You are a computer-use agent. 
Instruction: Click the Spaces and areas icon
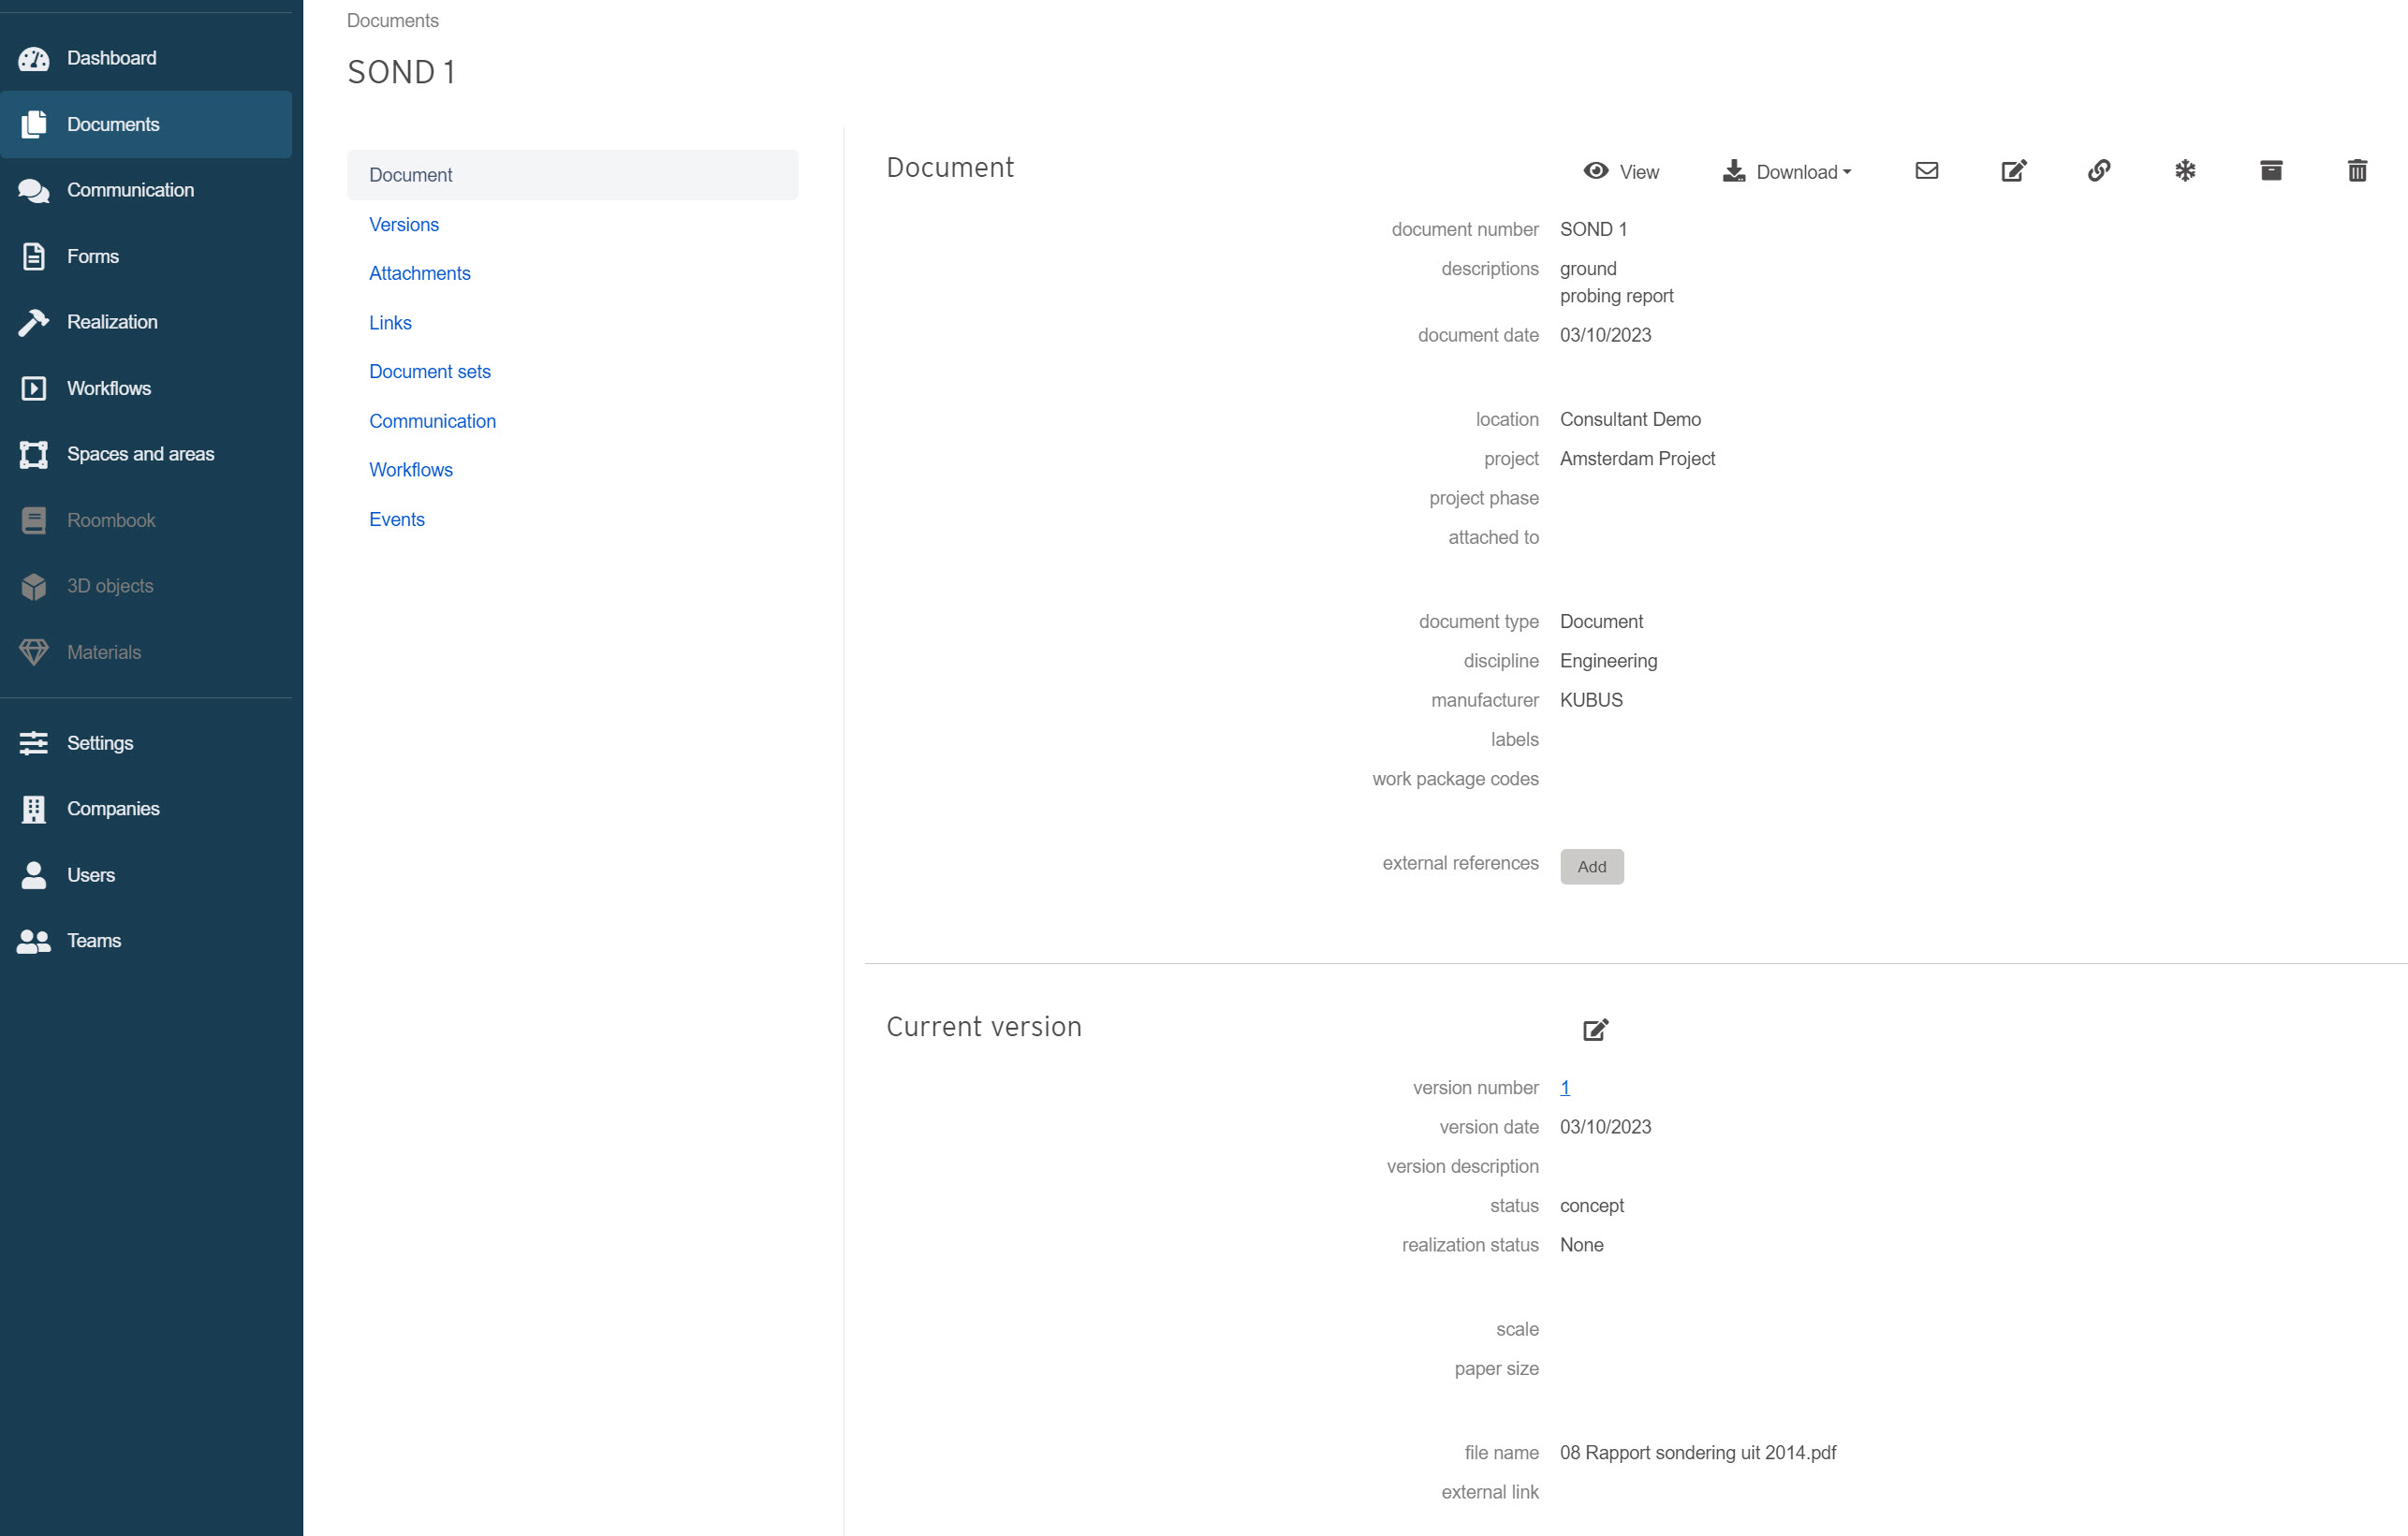[x=34, y=454]
